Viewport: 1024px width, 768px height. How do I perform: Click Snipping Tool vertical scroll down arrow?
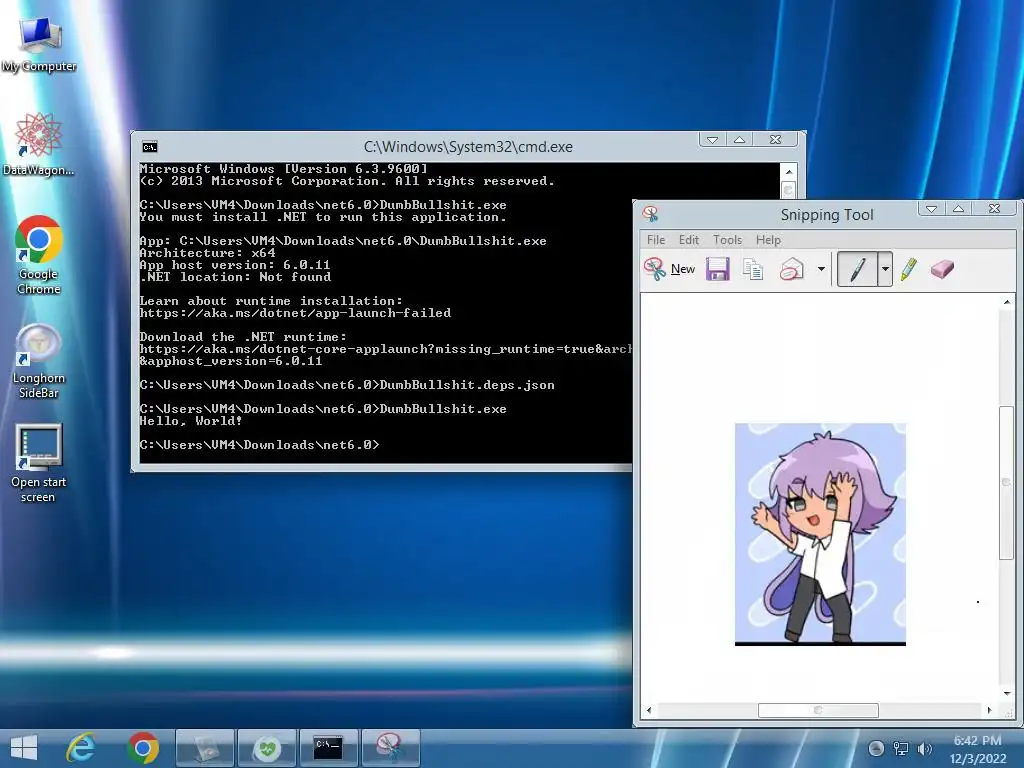pyautogui.click(x=1006, y=693)
